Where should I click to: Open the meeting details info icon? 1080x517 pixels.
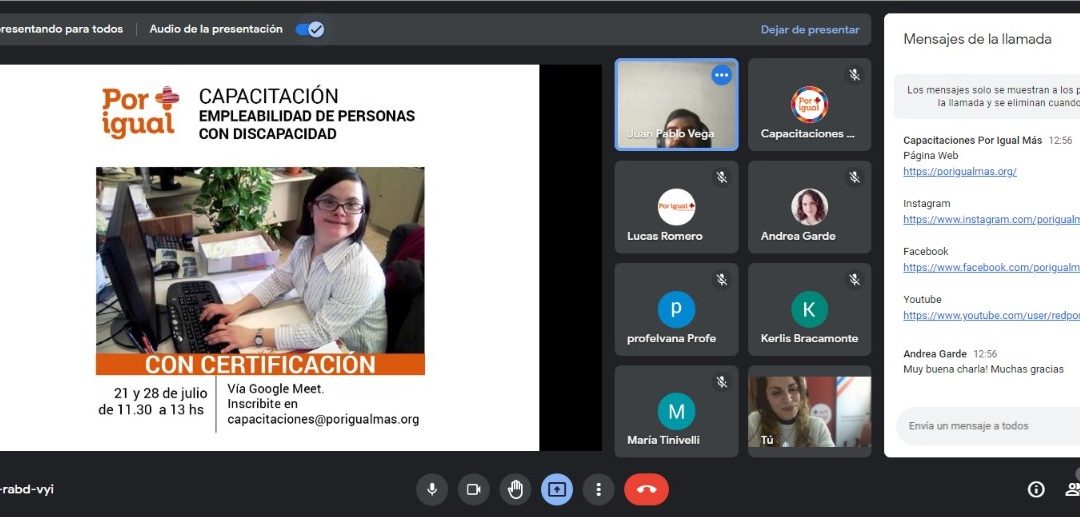coord(1036,489)
